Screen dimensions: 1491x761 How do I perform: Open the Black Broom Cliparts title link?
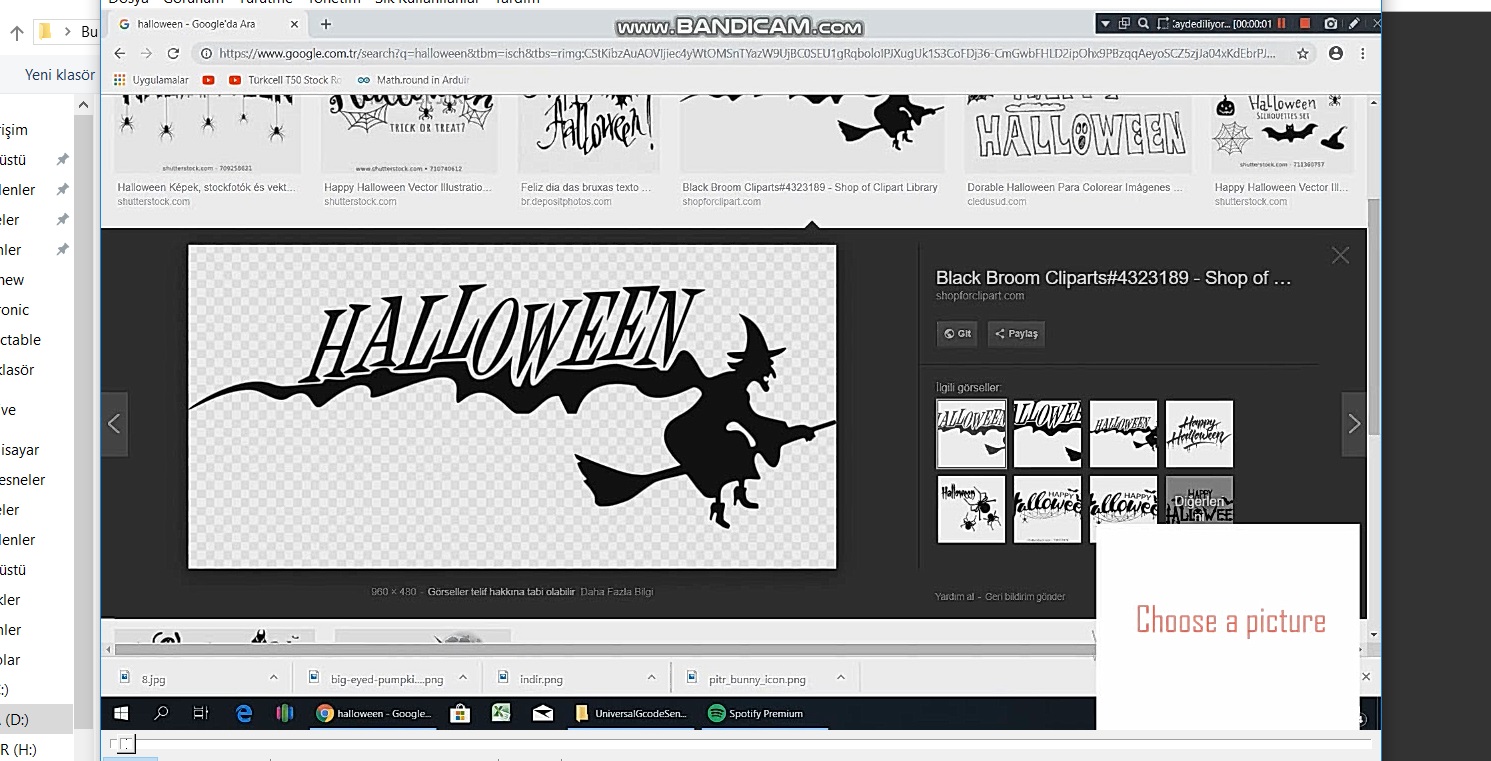1114,278
